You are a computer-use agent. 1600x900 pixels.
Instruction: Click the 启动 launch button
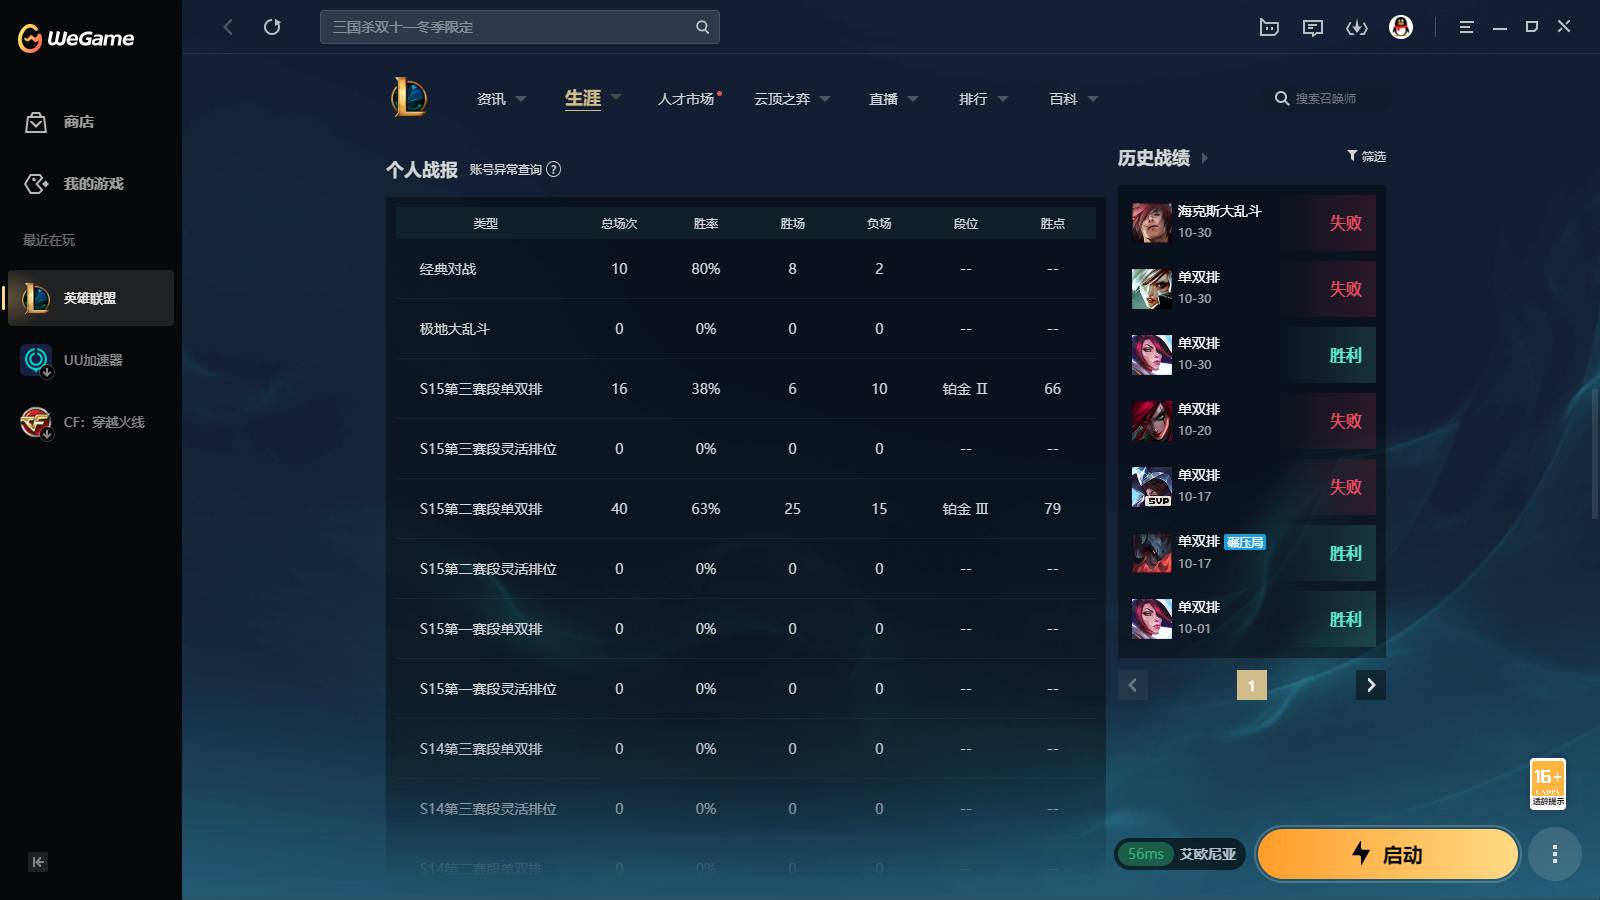[x=1388, y=854]
